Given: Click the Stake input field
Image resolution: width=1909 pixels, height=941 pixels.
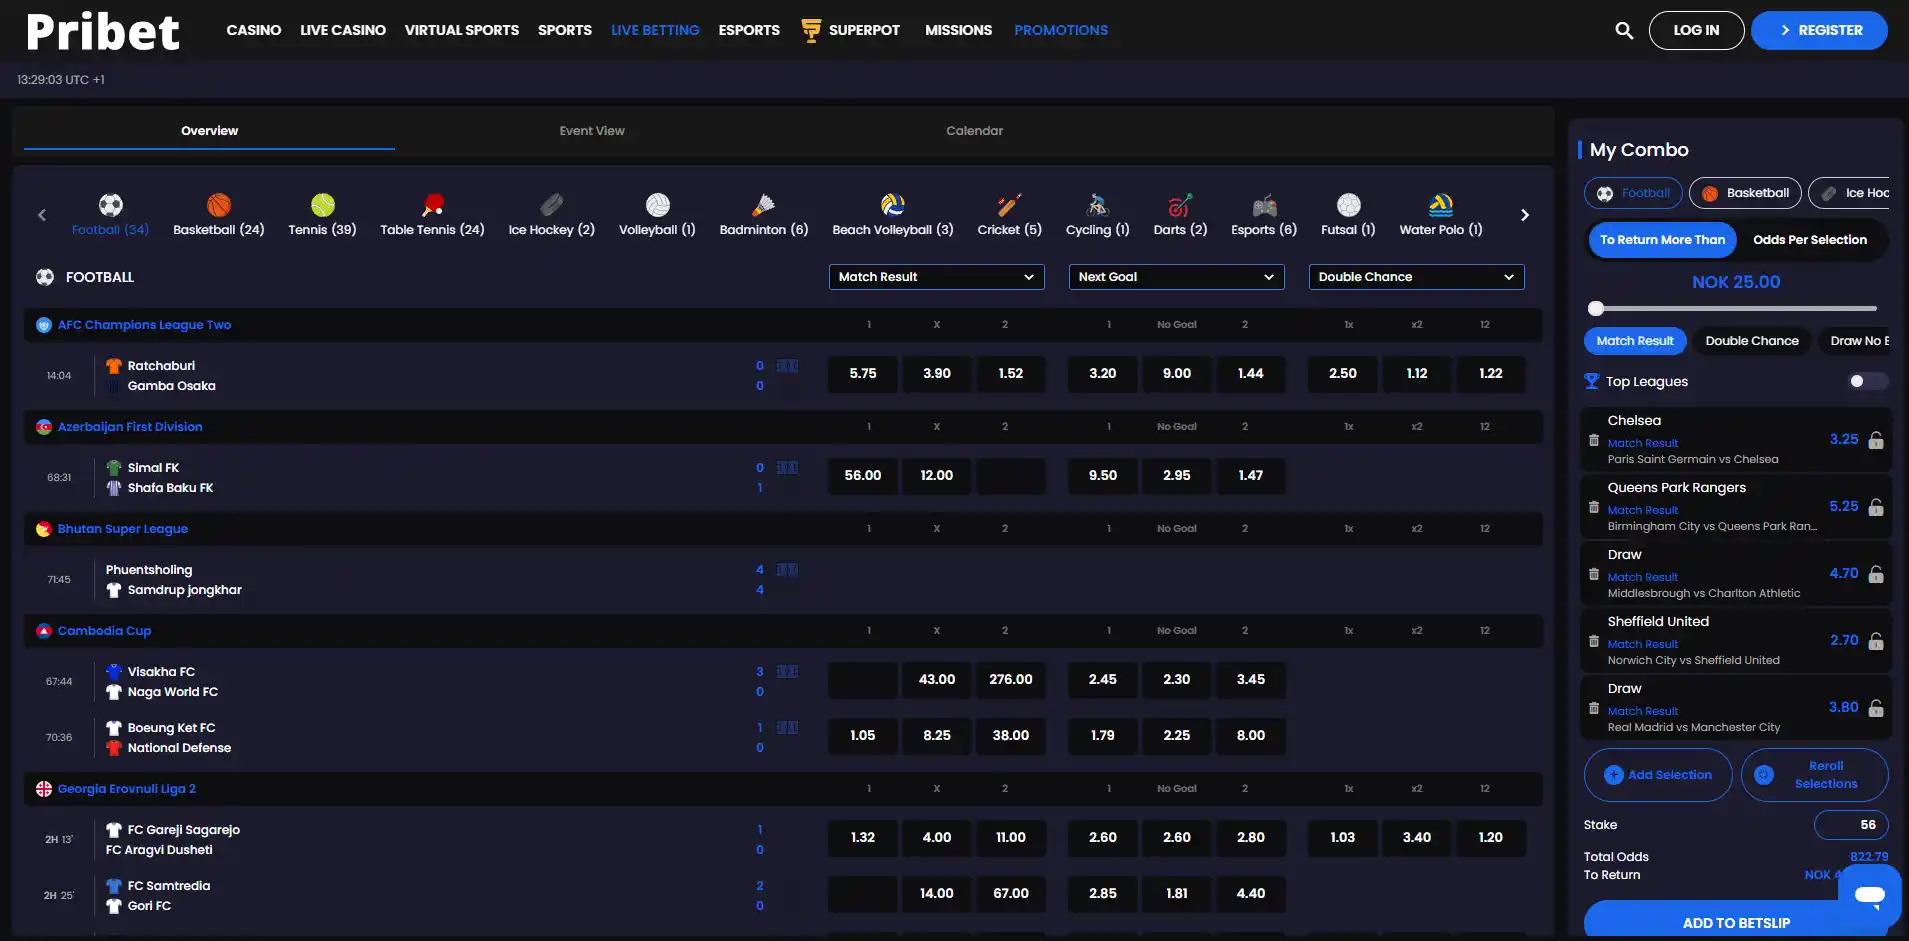Looking at the screenshot, I should tap(1851, 825).
